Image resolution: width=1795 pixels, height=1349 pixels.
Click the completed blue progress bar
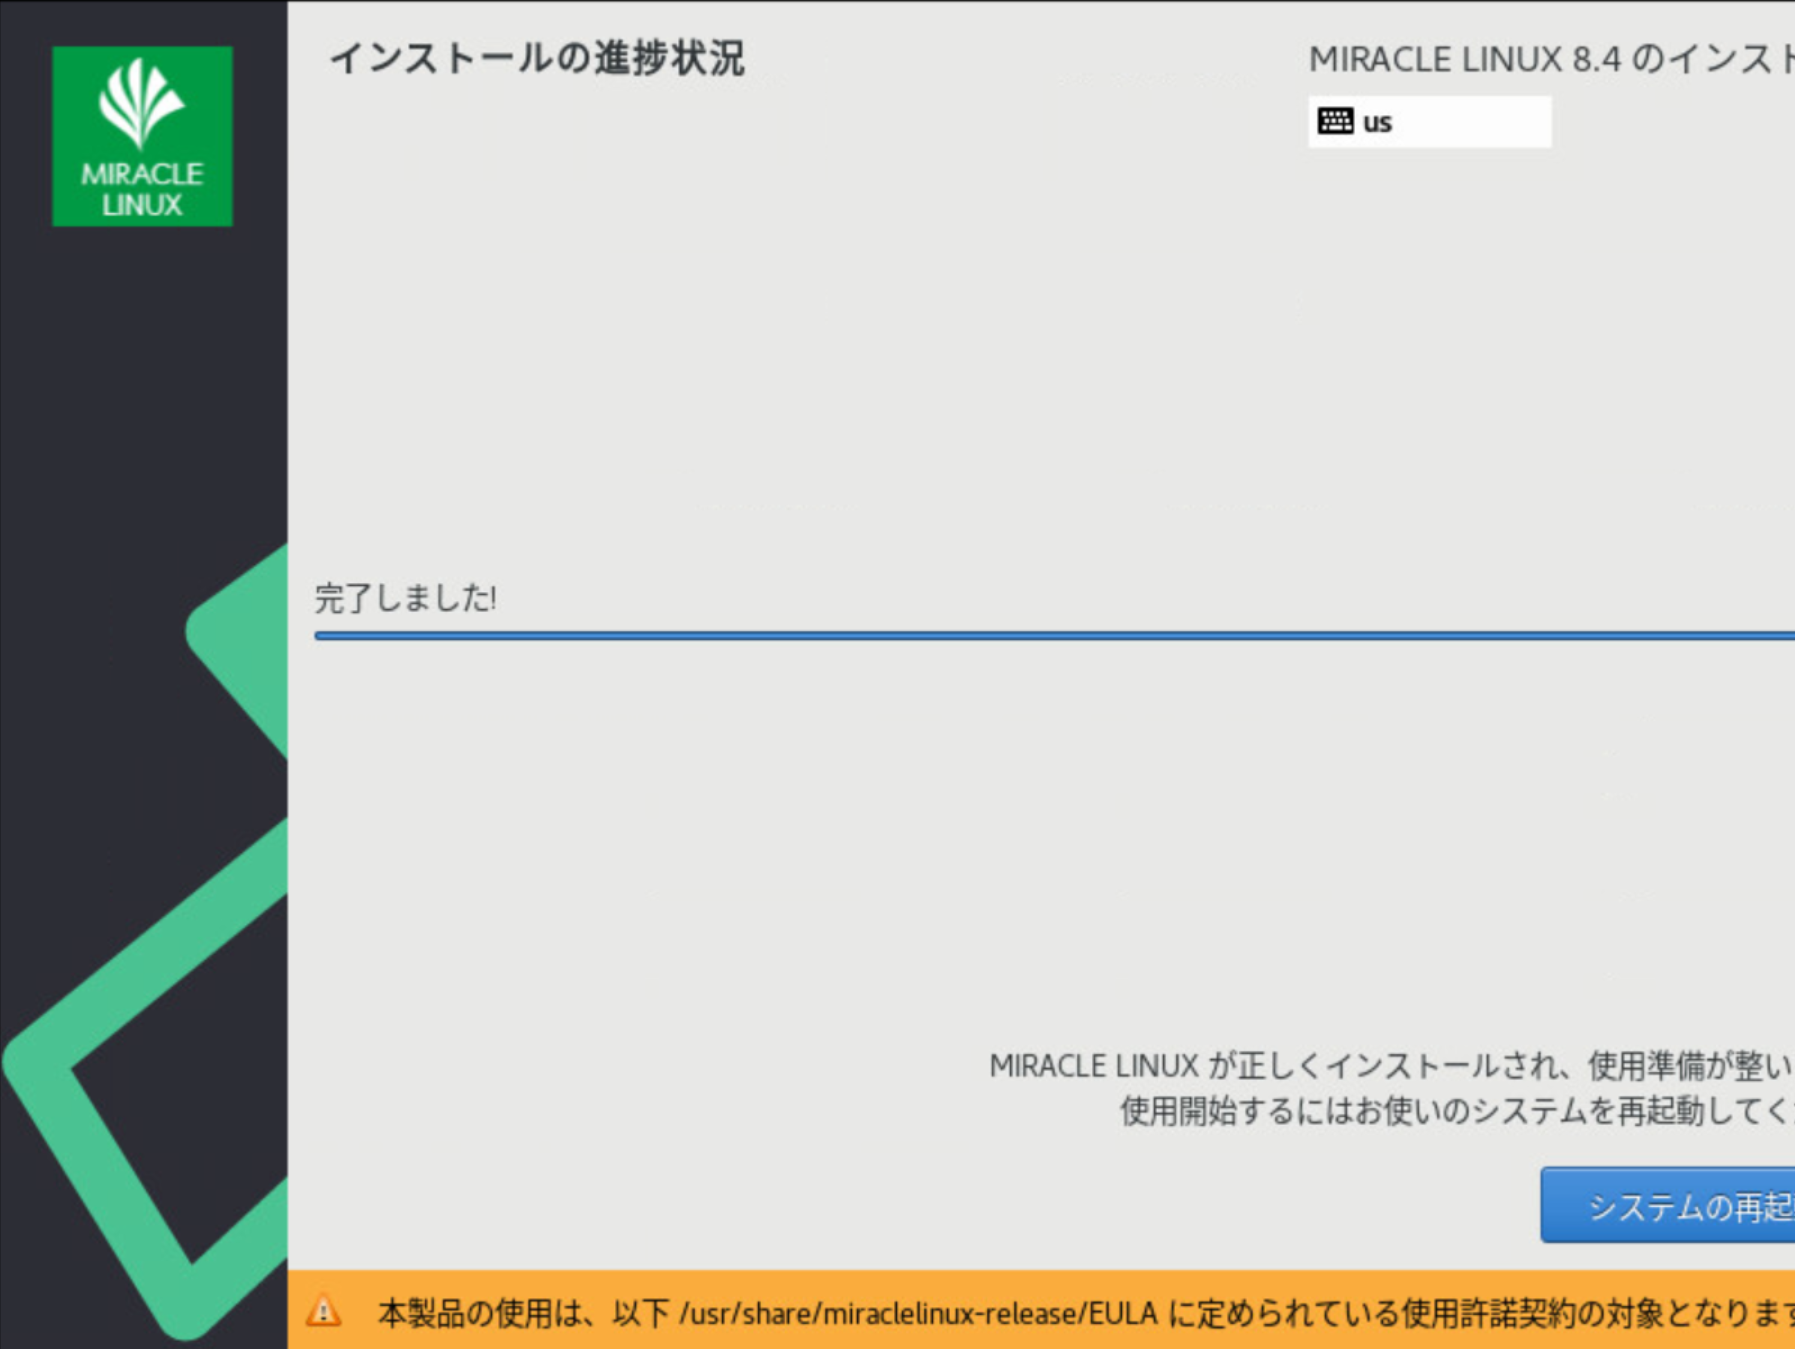click(1054, 635)
